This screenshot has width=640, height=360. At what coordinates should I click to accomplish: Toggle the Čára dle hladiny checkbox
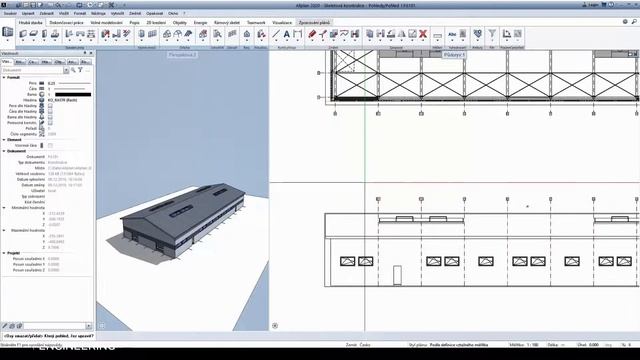click(50, 111)
